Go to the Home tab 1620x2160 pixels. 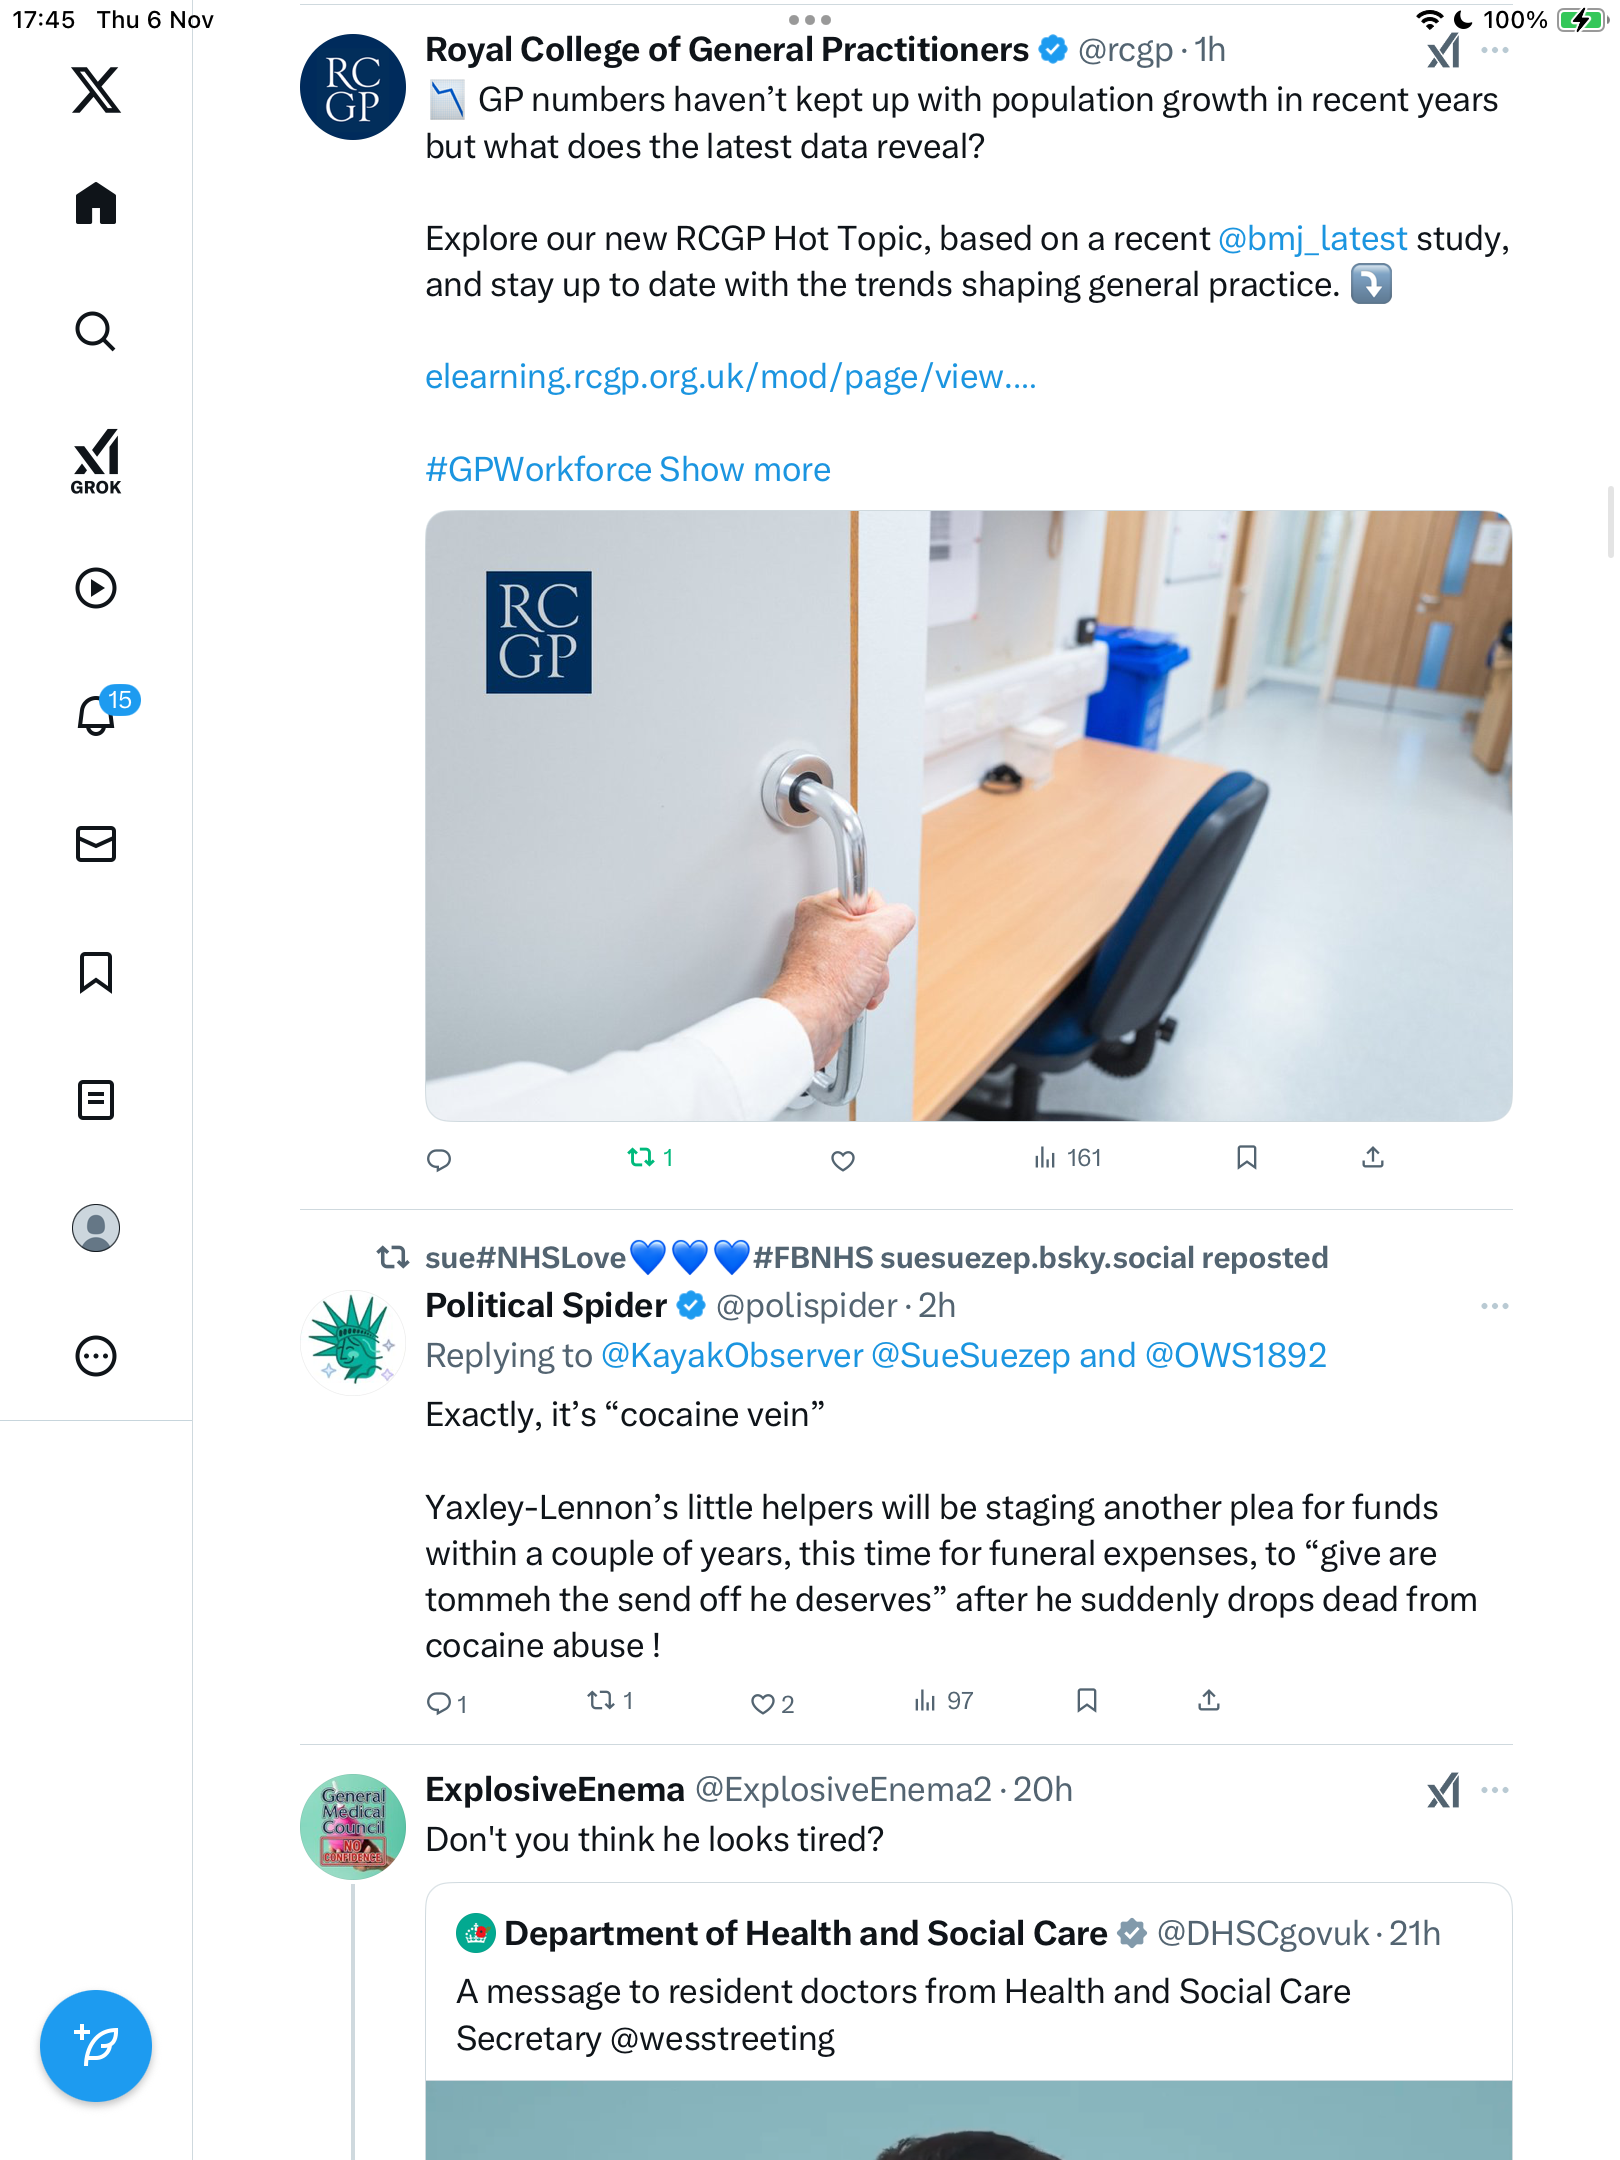(96, 204)
